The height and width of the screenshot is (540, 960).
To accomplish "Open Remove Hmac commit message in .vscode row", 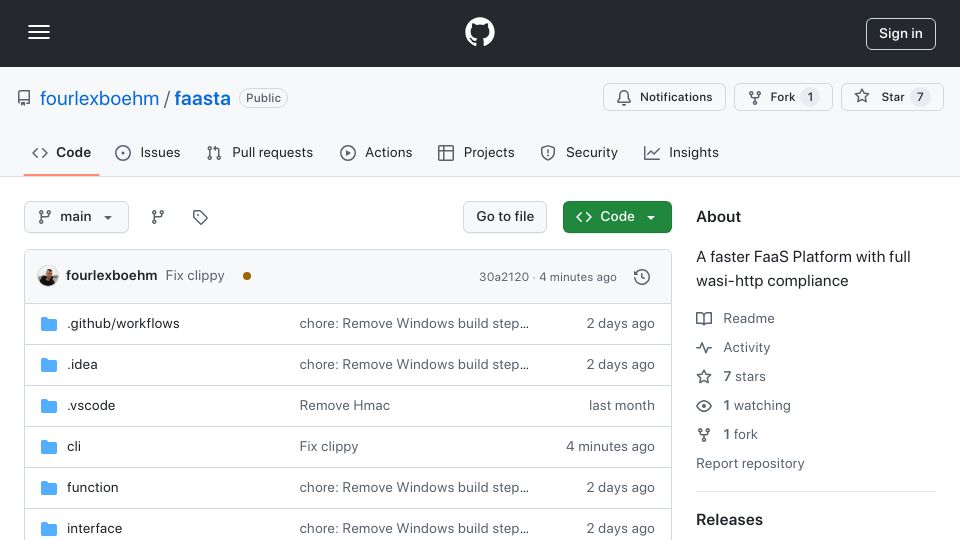I will click(x=345, y=405).
